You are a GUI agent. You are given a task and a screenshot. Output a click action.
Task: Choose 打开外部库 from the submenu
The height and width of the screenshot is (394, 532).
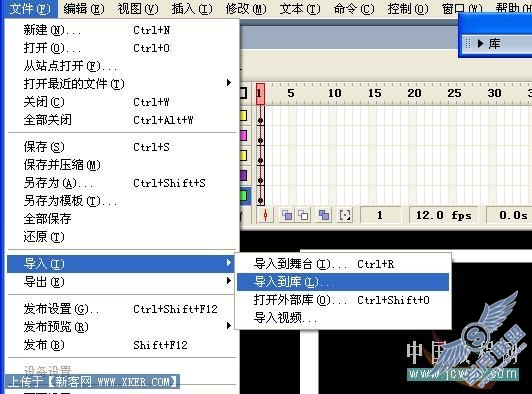(343, 300)
